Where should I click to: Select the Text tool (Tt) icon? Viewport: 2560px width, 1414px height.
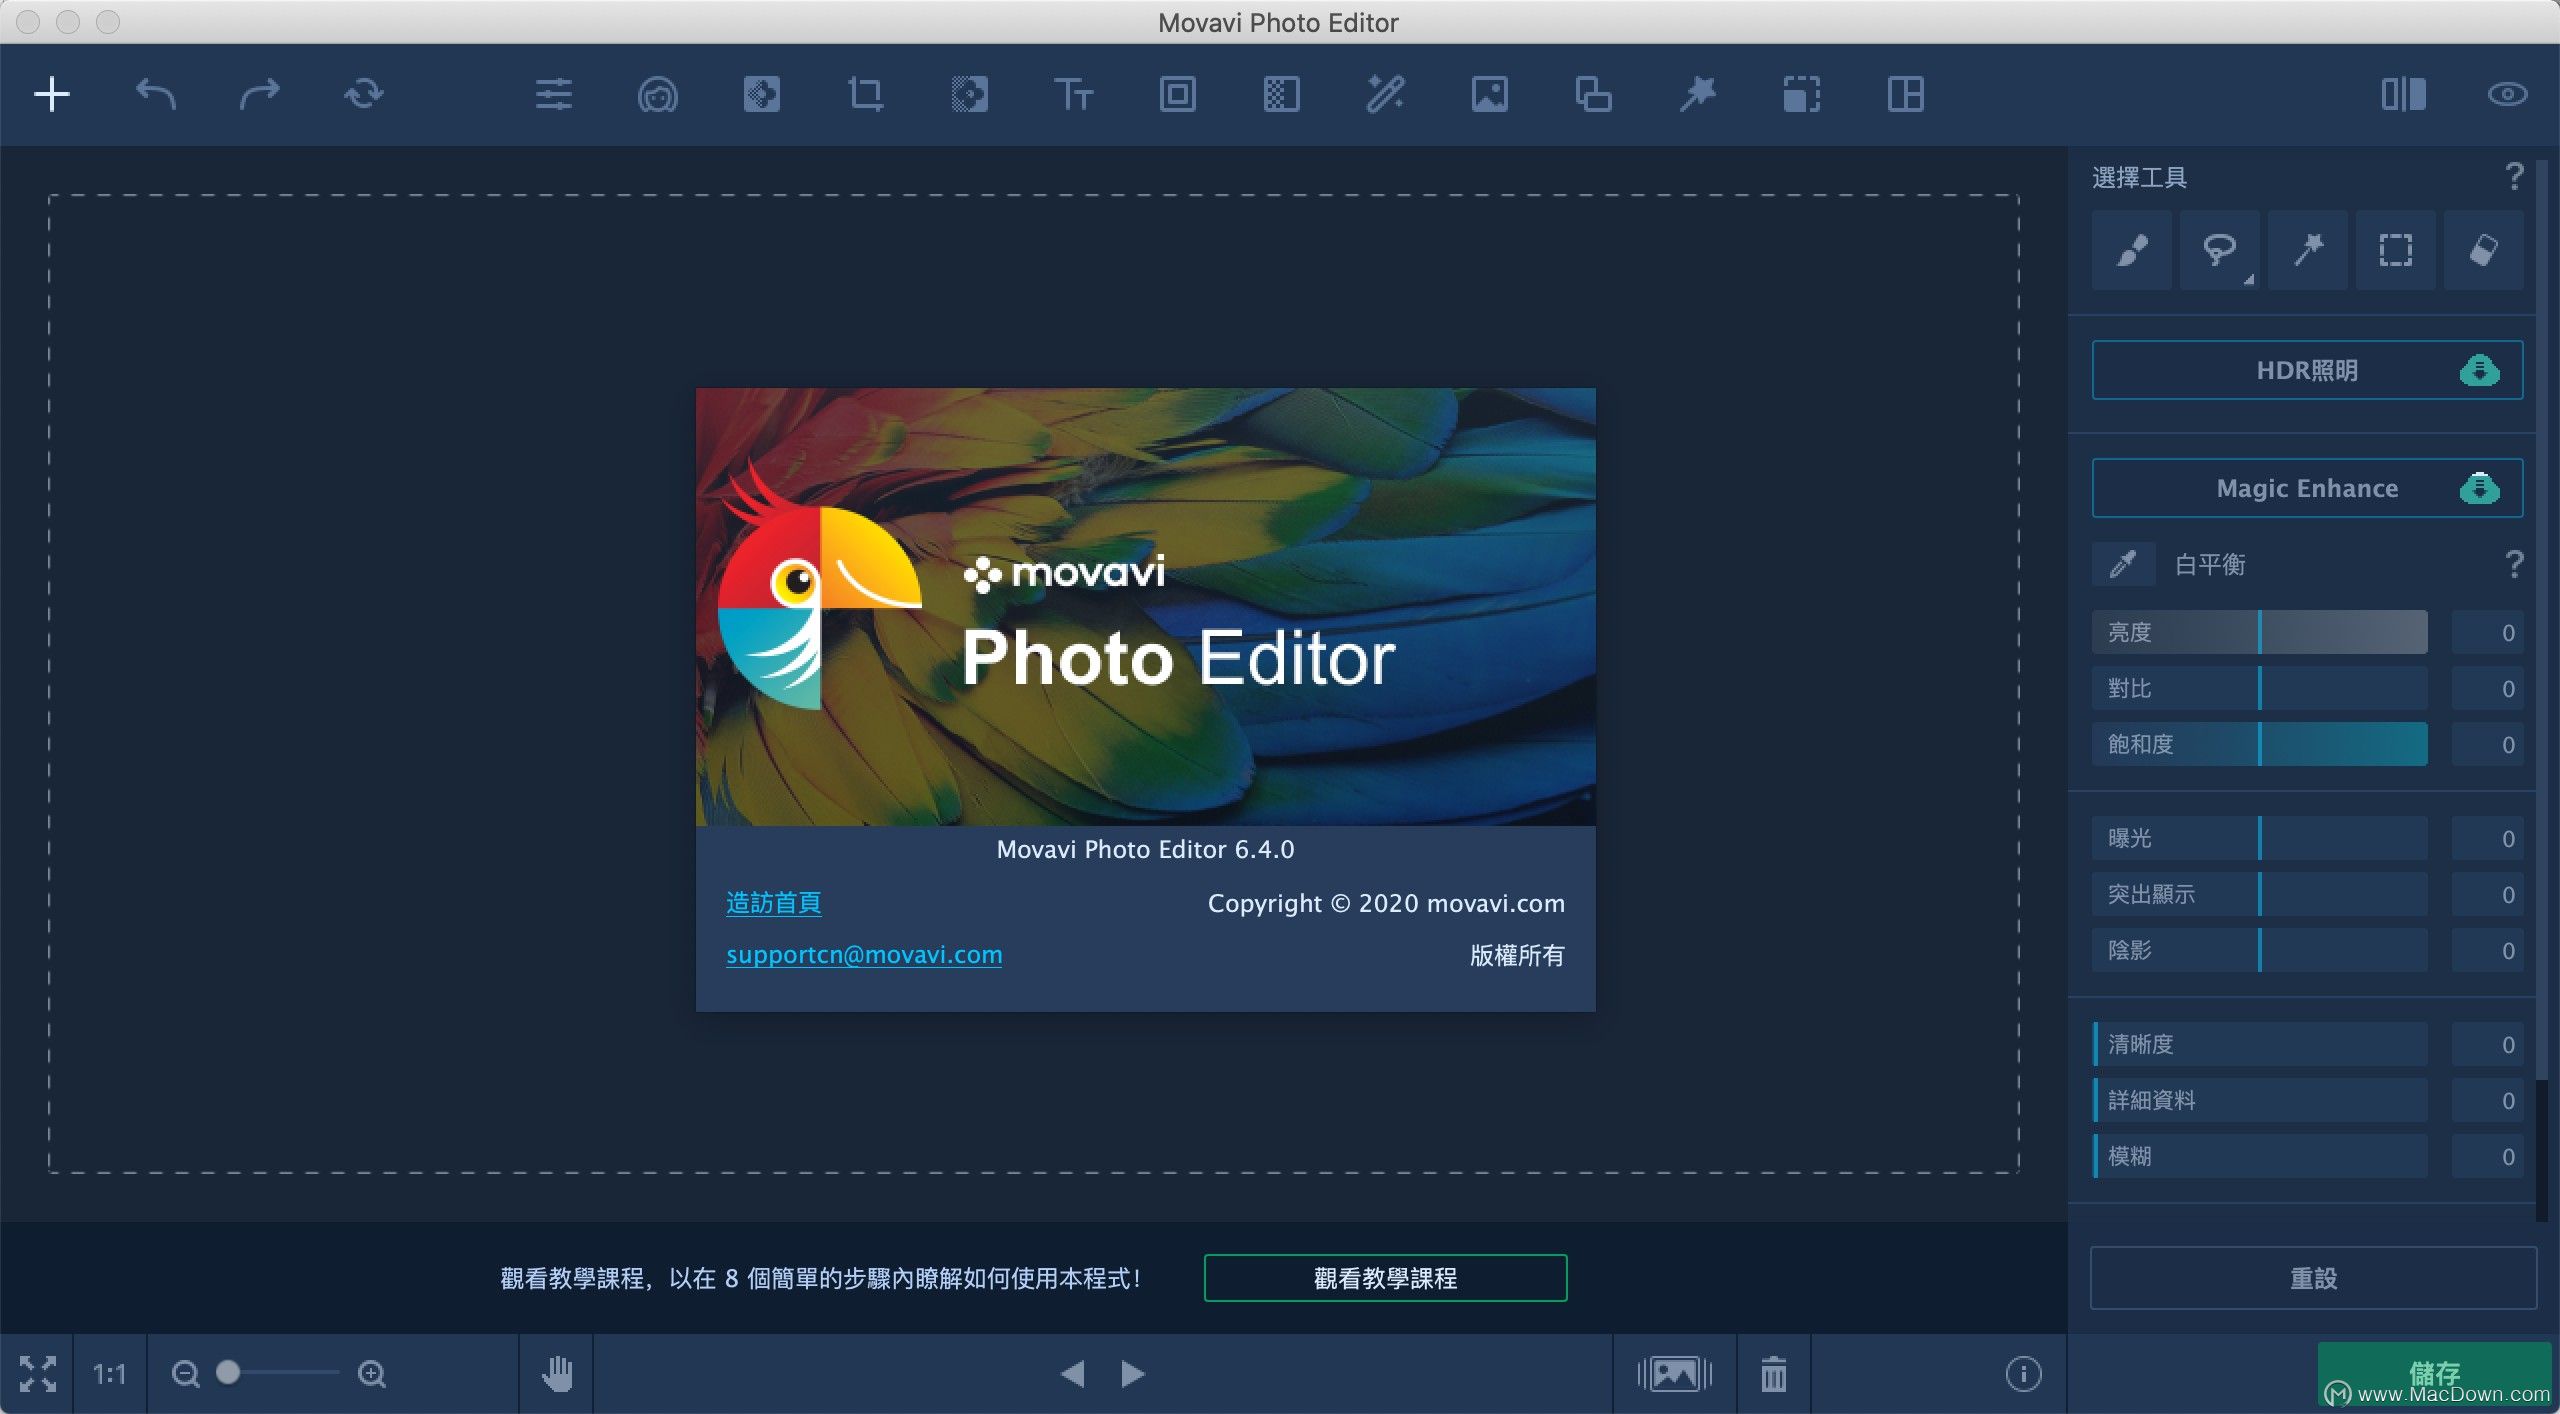point(1074,95)
